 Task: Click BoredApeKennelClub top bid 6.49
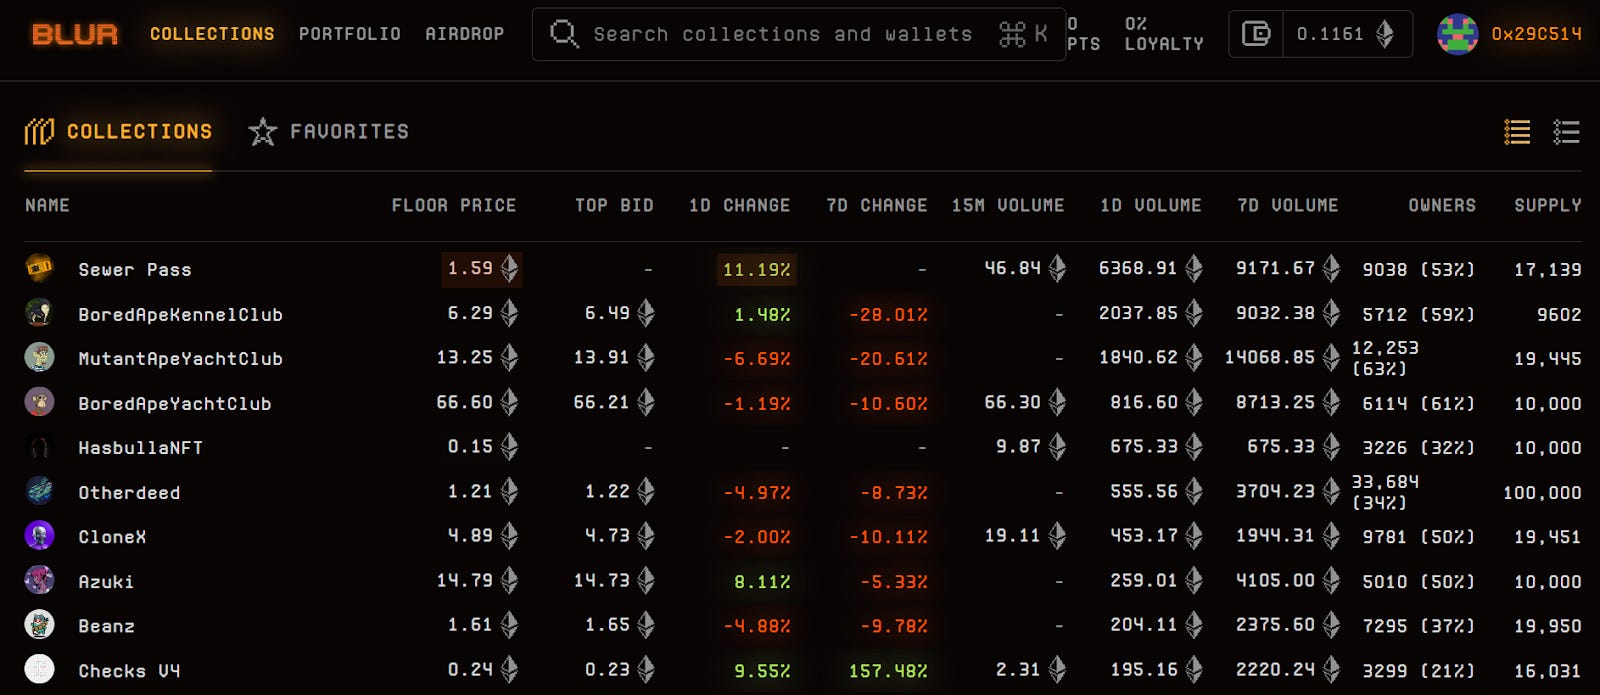click(x=618, y=314)
